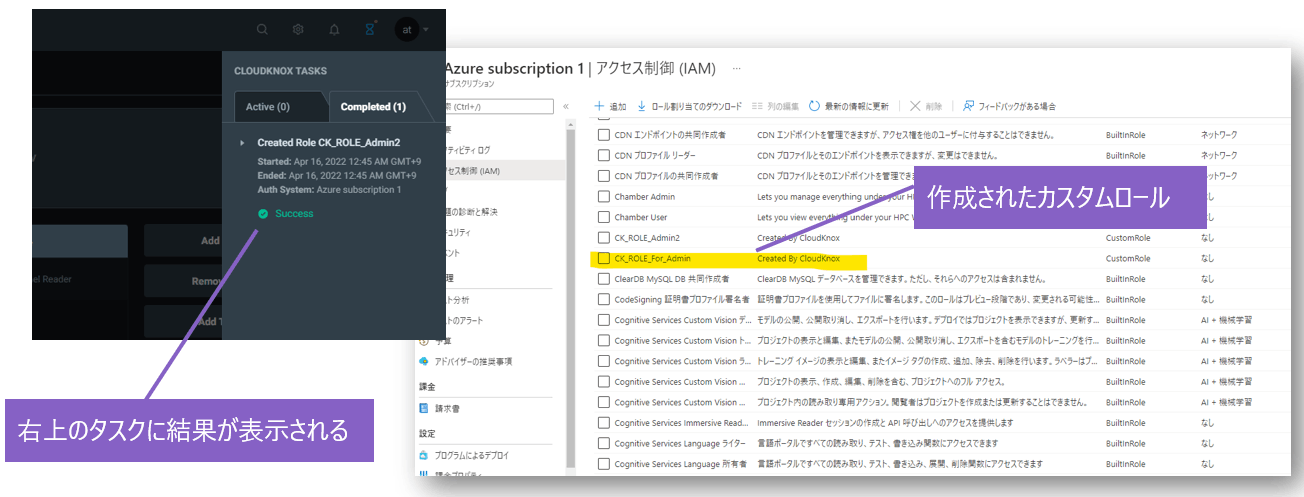
Task: Click the CK_ROLE_Admin2 role name
Action: [647, 238]
